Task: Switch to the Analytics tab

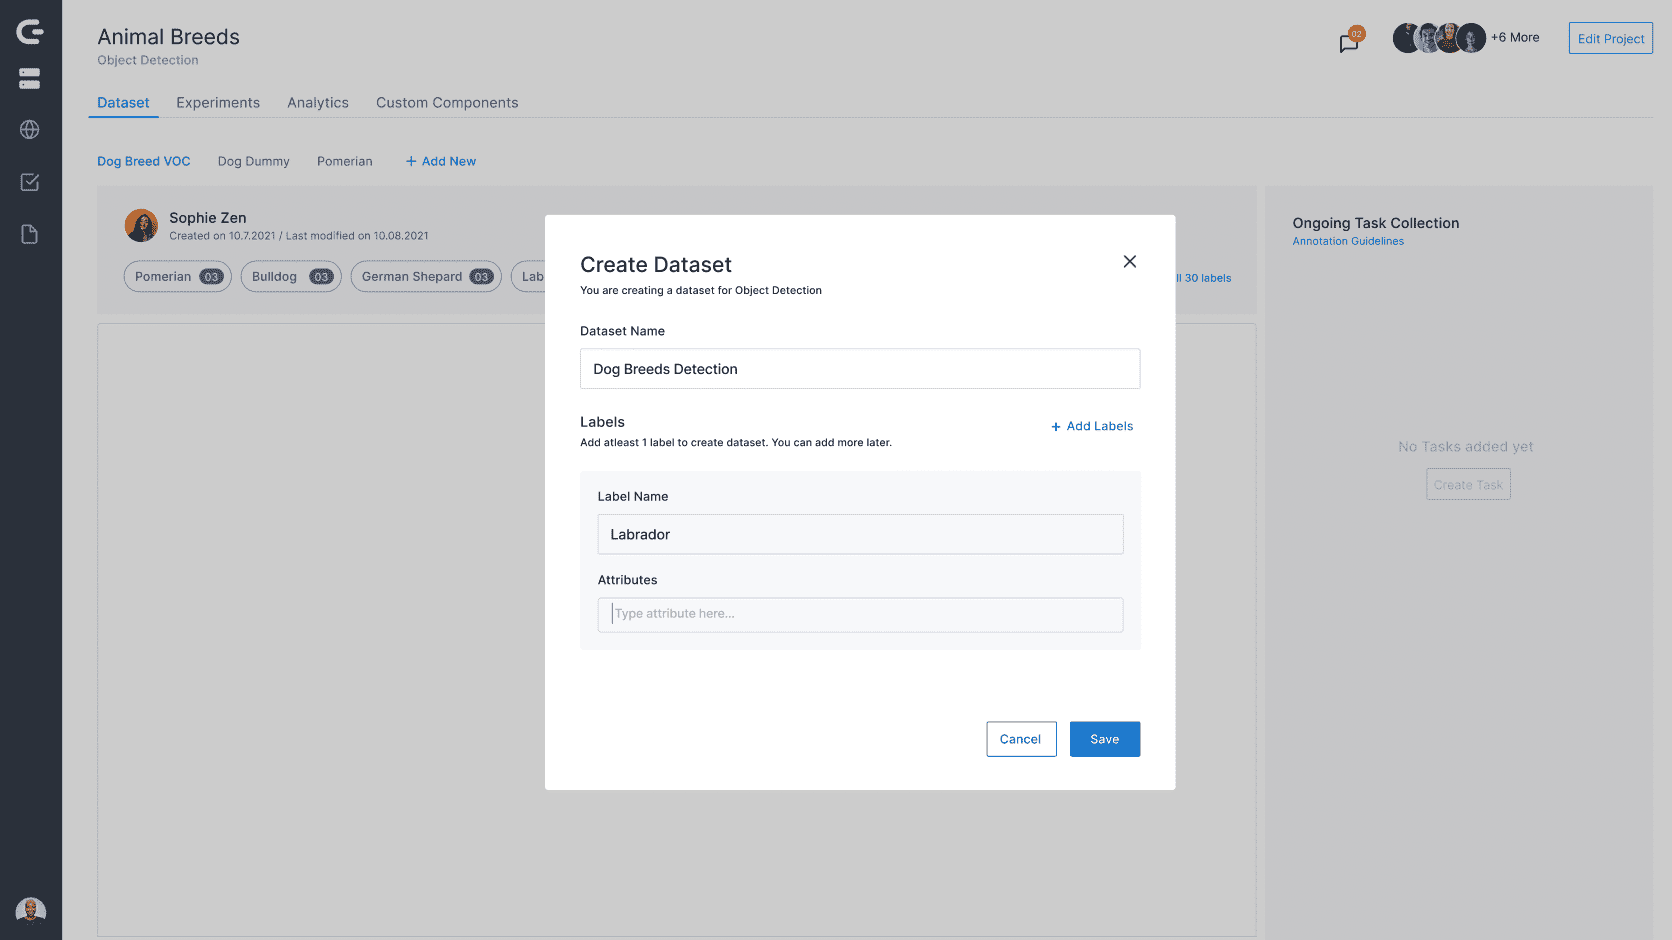Action: (x=318, y=103)
